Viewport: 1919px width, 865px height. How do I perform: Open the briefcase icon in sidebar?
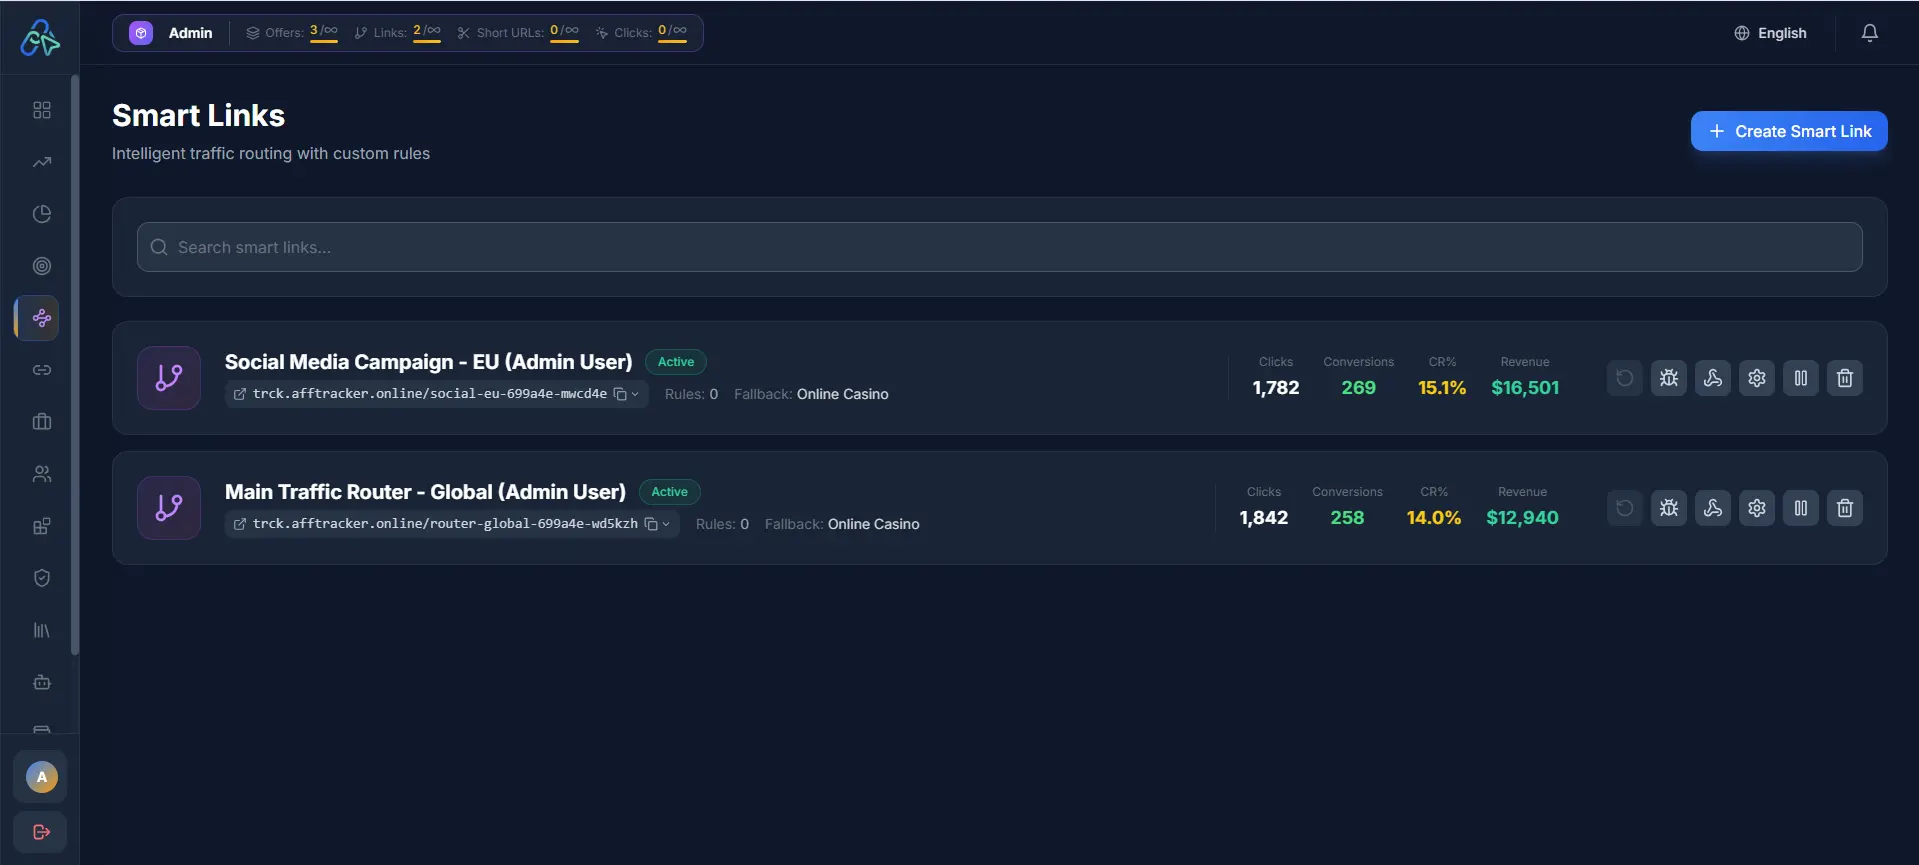(x=41, y=422)
